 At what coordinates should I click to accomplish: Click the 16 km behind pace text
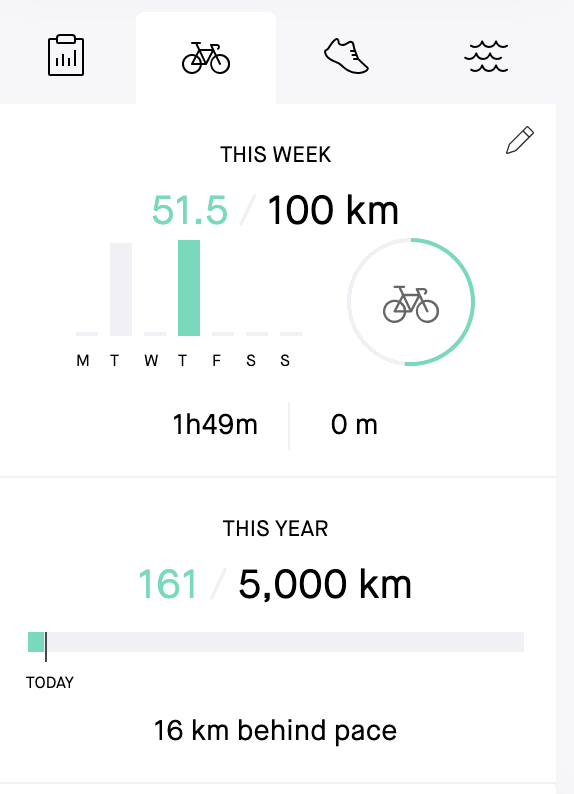275,730
